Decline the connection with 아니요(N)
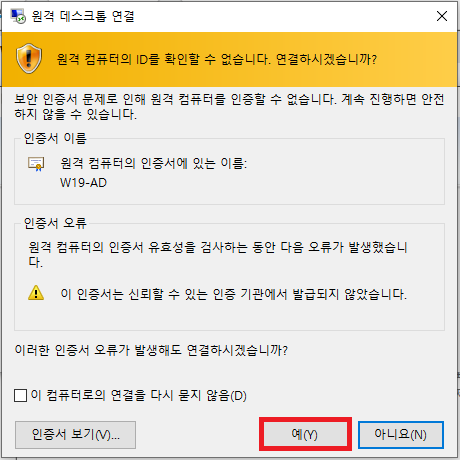The image size is (460, 460). 401,434
